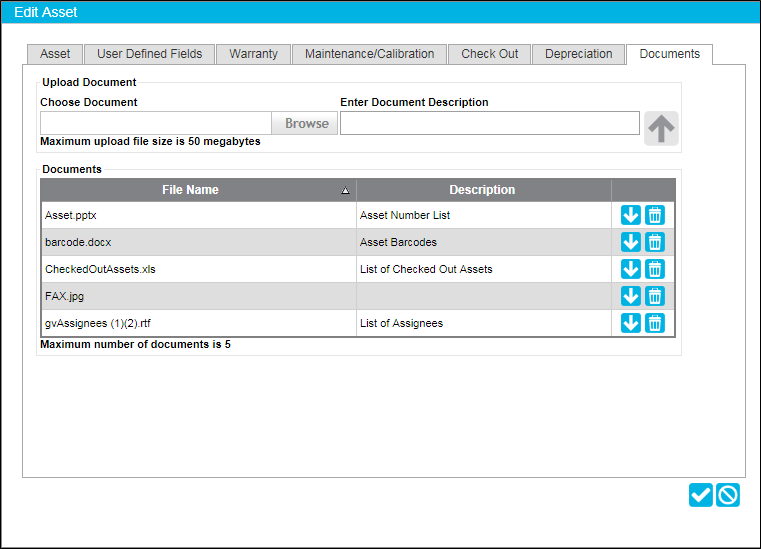Download the barcode.docx file
The width and height of the screenshot is (761, 549).
(630, 242)
